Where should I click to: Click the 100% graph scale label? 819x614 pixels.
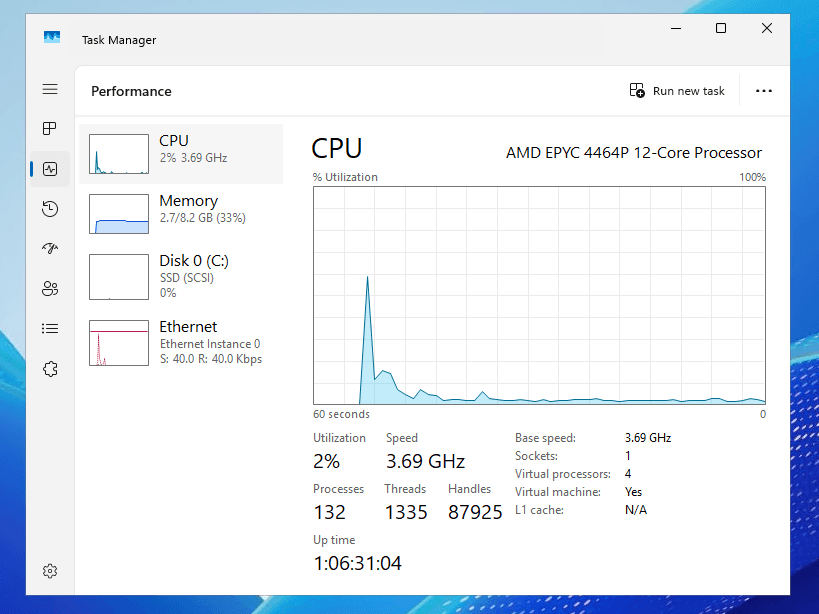pos(752,178)
